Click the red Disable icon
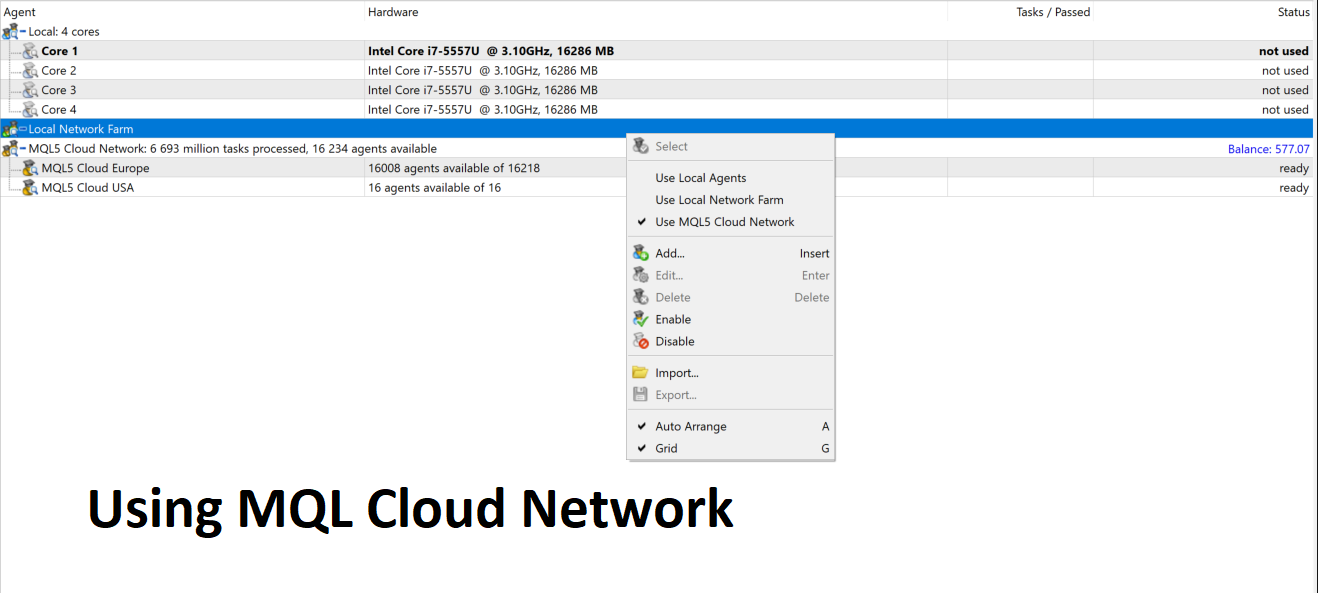 (x=641, y=341)
